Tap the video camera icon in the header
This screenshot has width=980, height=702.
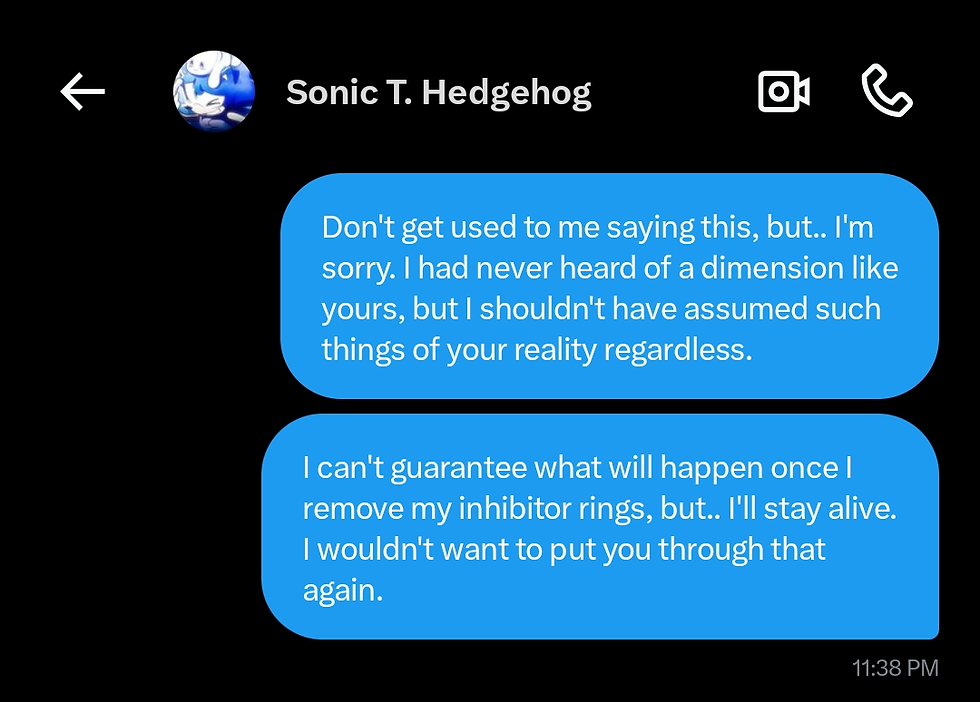(x=783, y=91)
